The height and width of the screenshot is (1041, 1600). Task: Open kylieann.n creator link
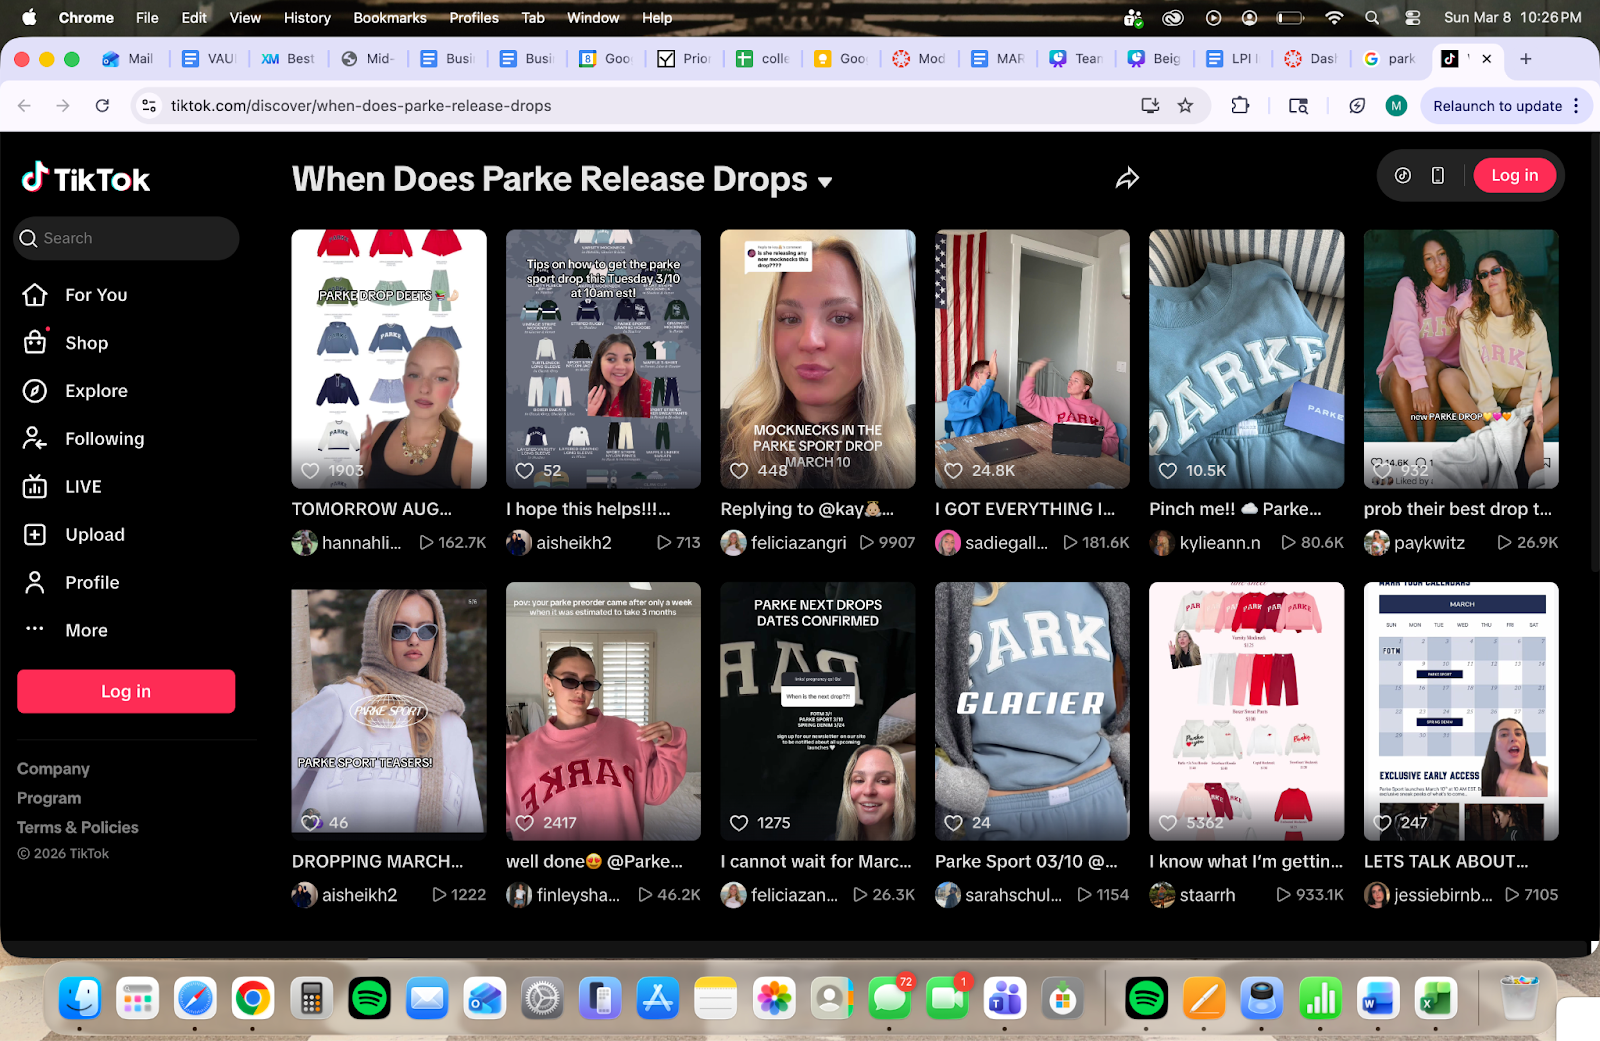click(x=1220, y=543)
